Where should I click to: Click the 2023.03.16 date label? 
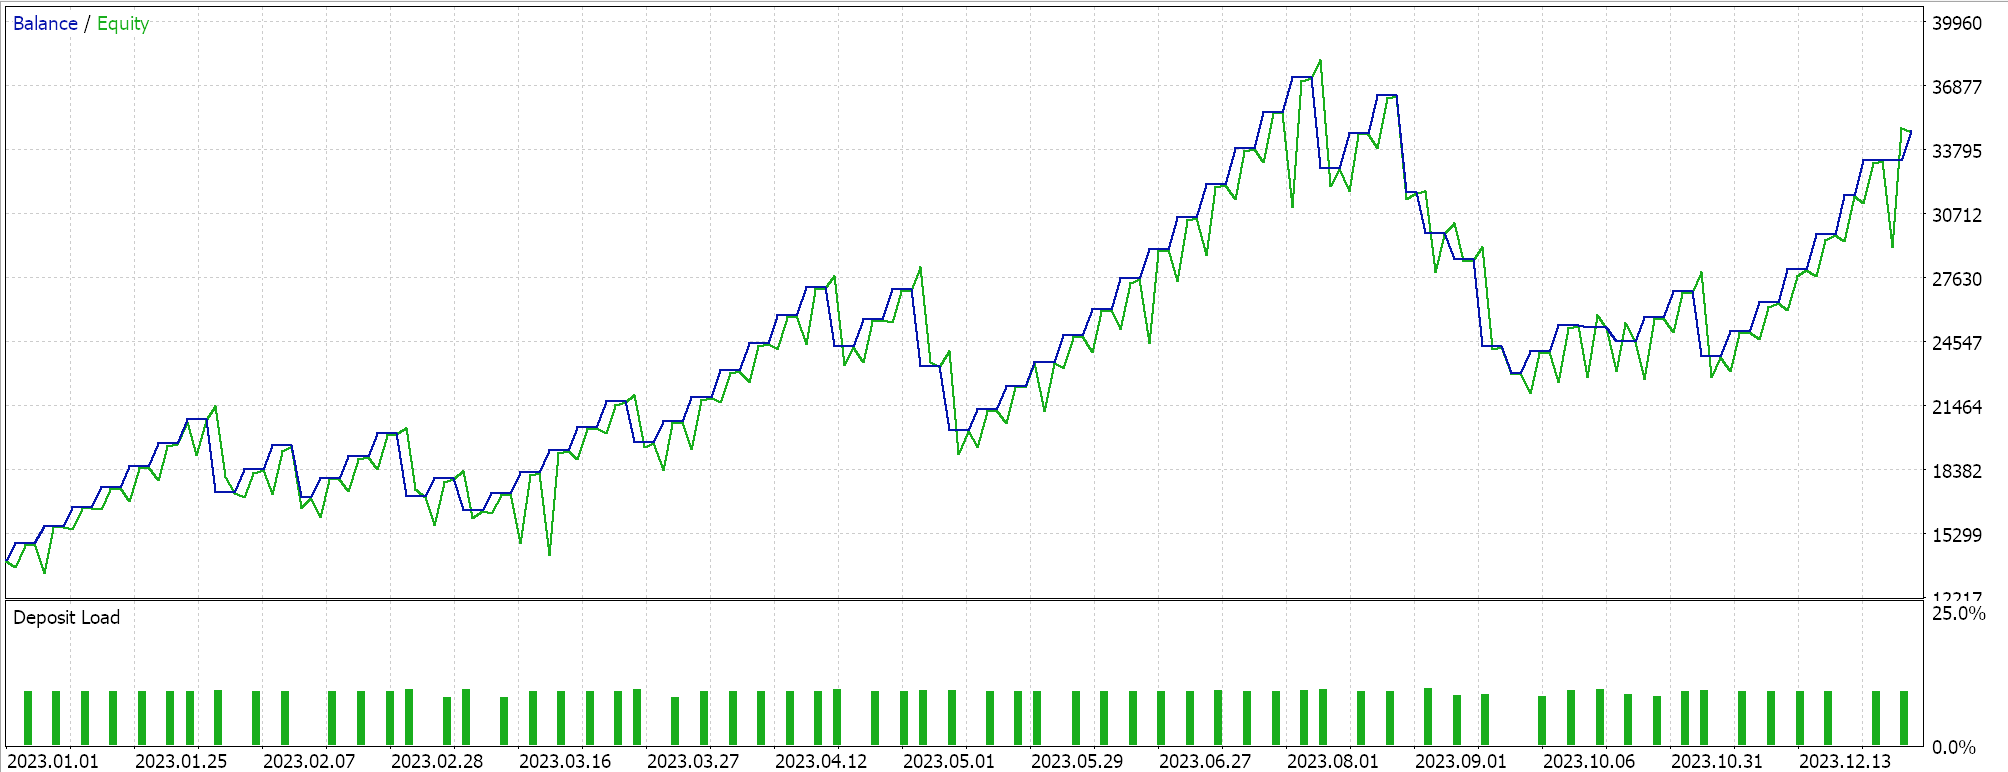click(565, 761)
